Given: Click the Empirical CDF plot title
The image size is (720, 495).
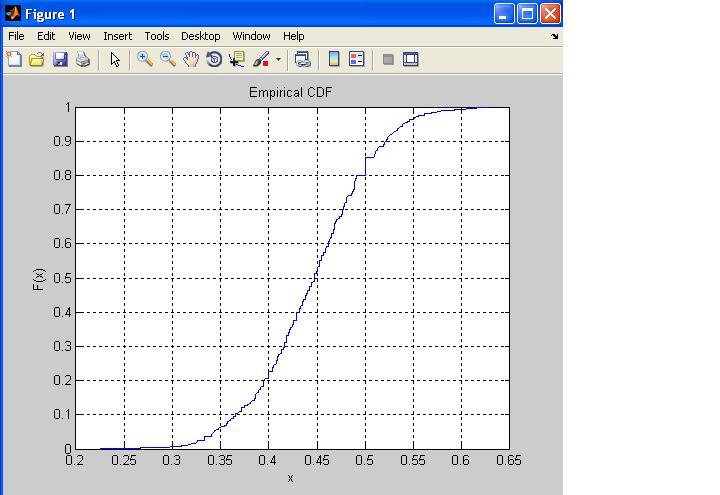Looking at the screenshot, I should (x=290, y=92).
